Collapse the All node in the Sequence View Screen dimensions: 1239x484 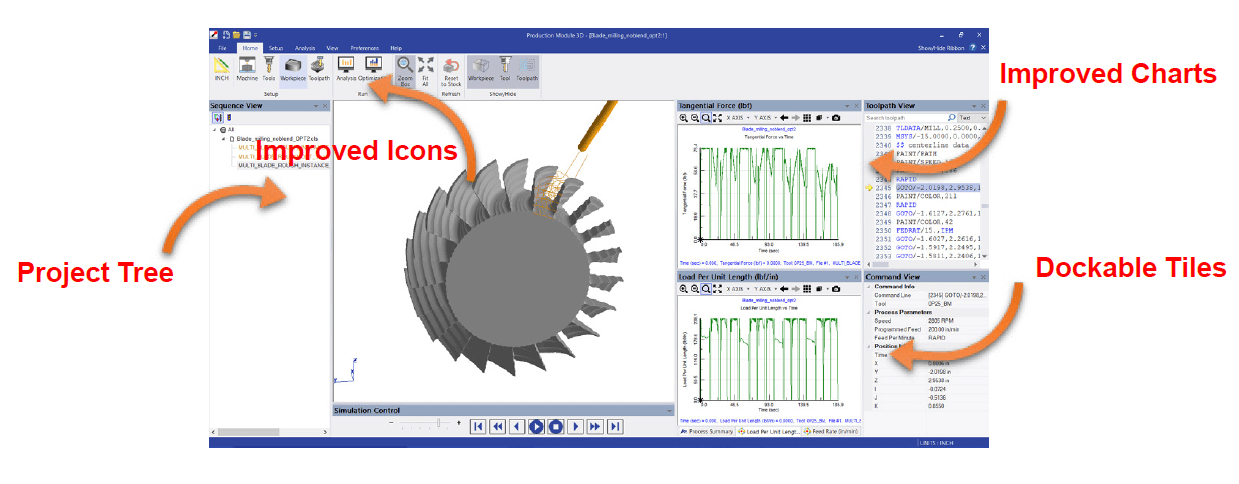214,130
